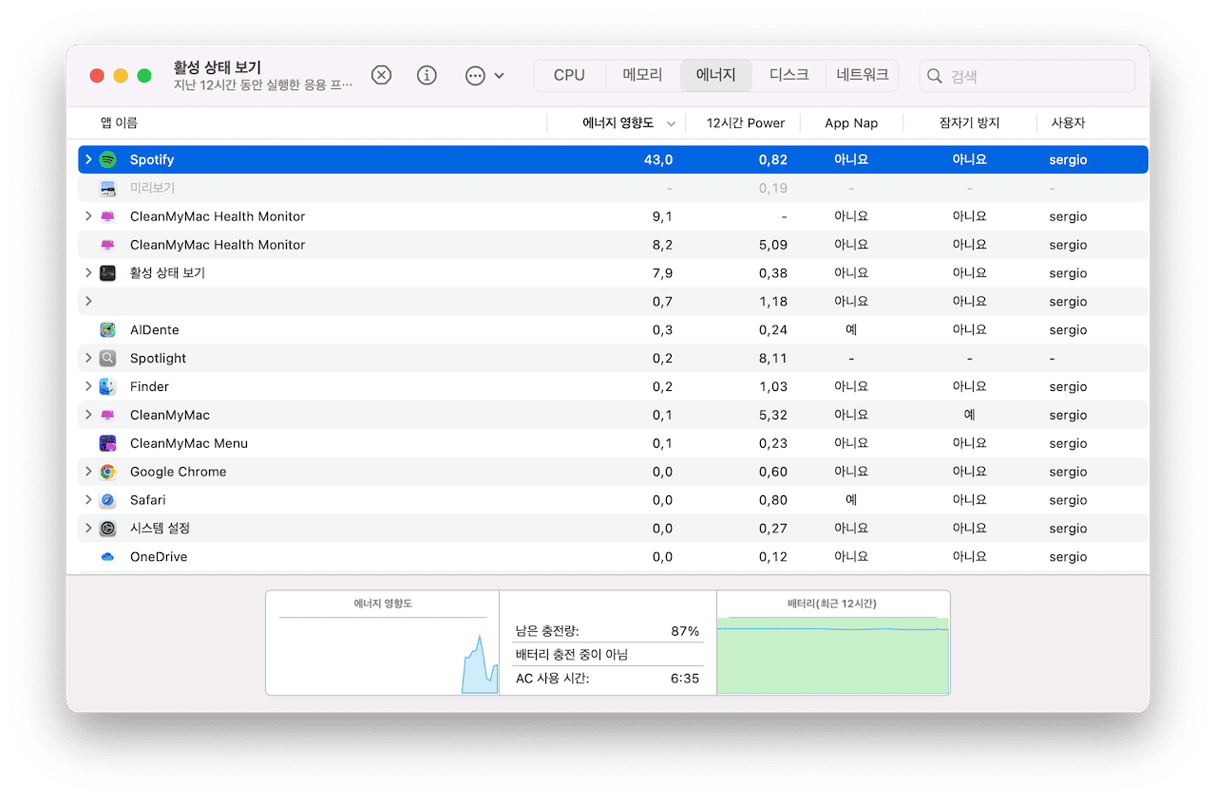
Task: Expand the 활성 상태 보기 row
Action: point(88,273)
